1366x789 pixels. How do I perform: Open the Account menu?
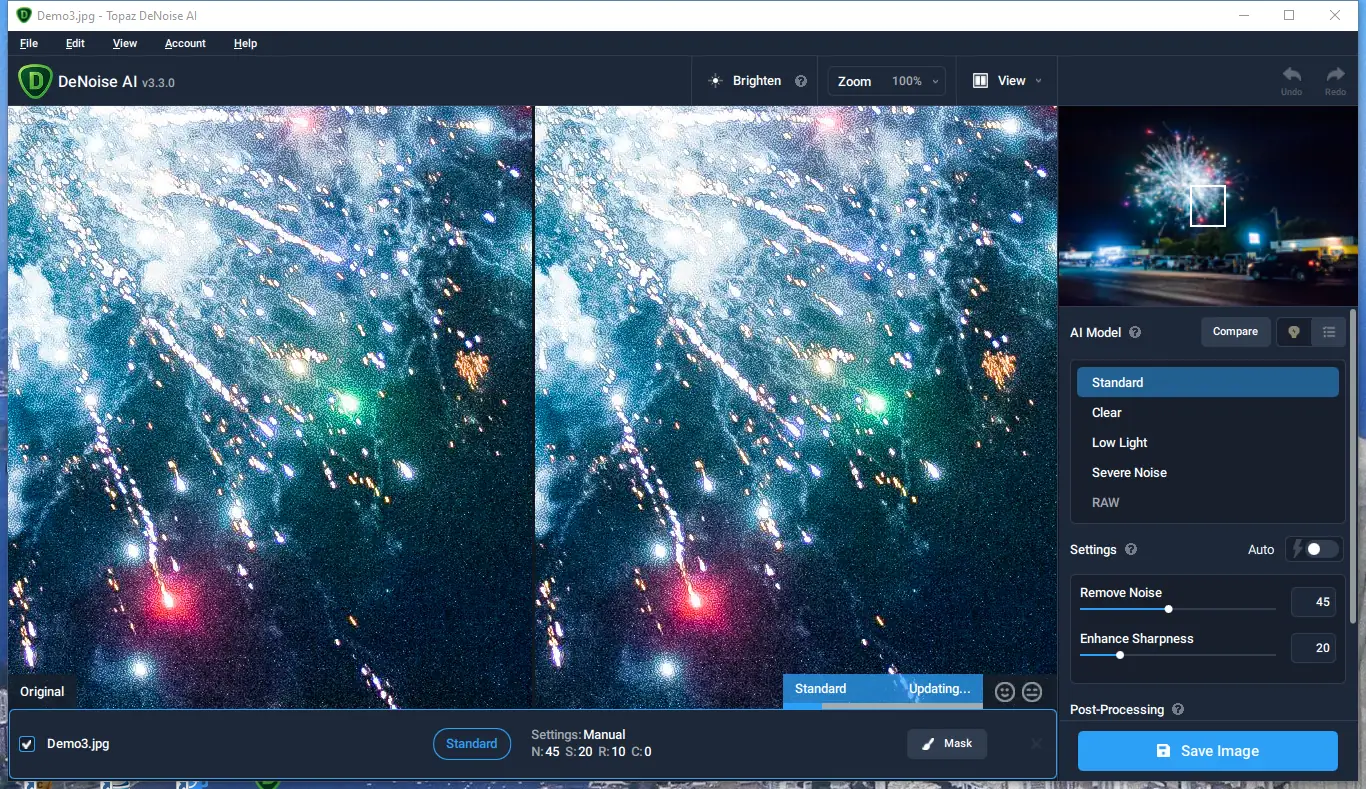185,44
